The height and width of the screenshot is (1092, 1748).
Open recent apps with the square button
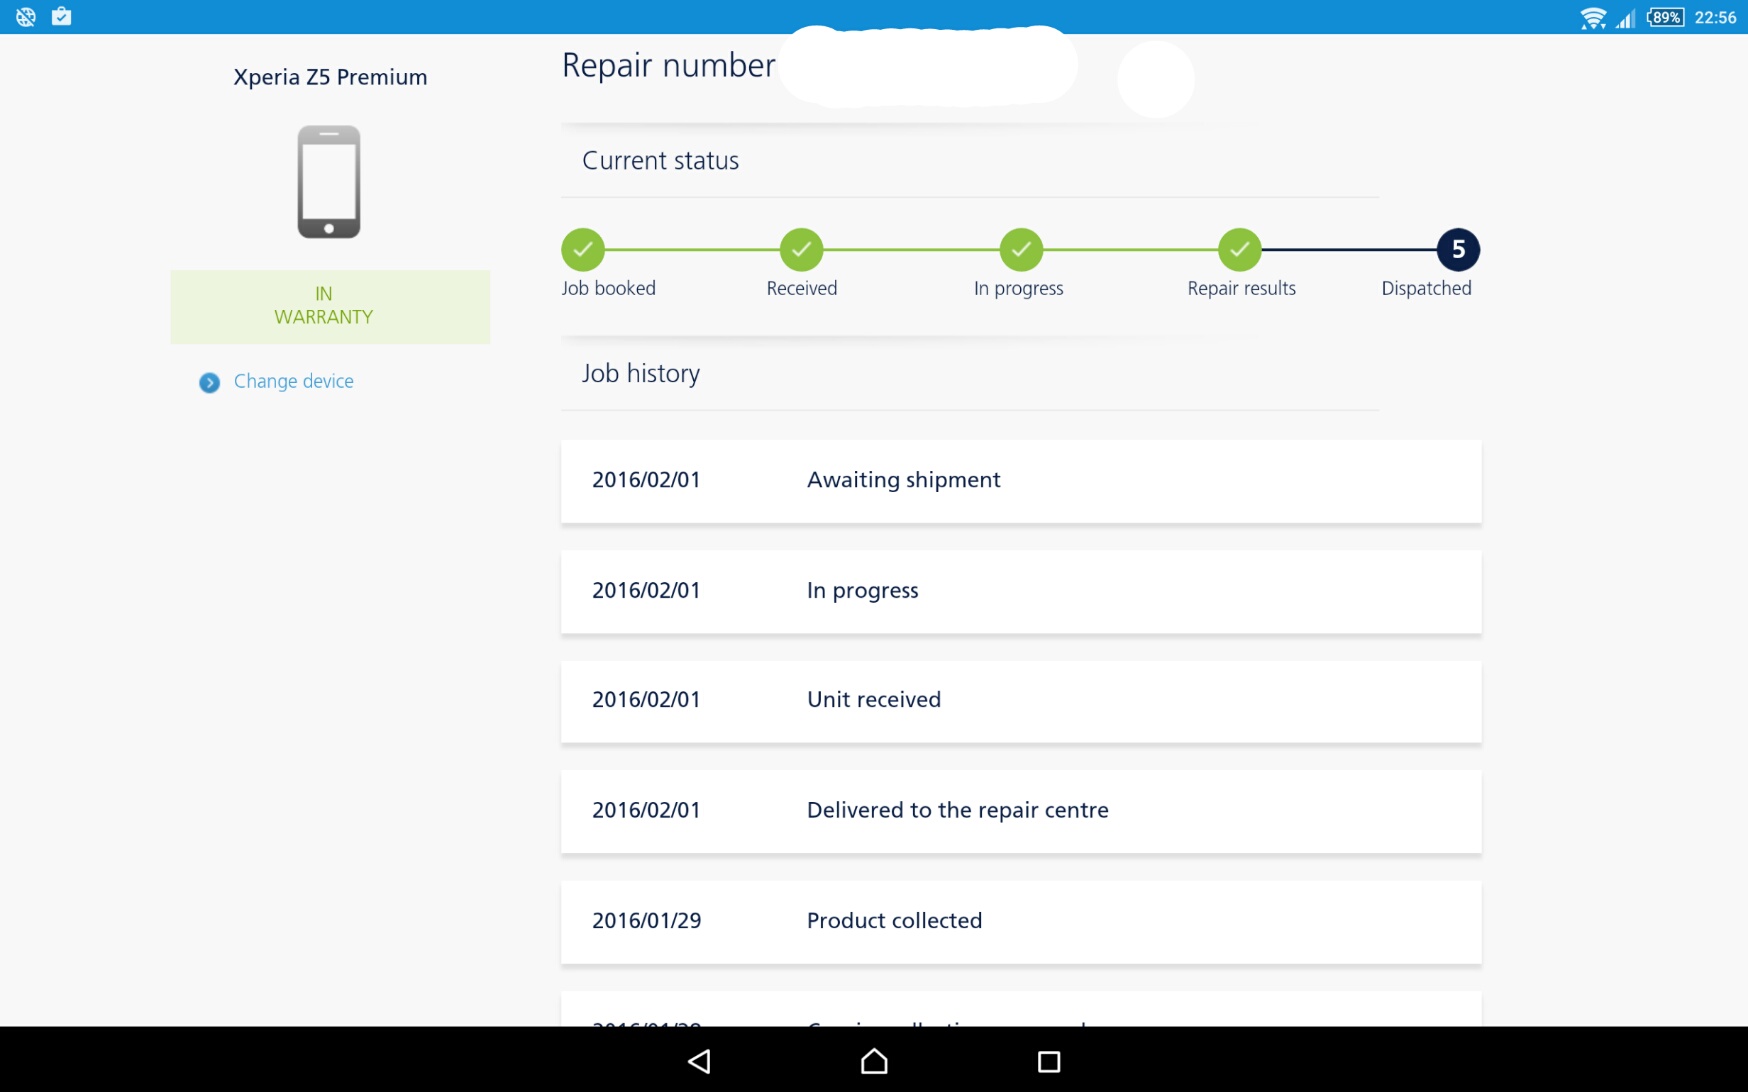(1049, 1061)
